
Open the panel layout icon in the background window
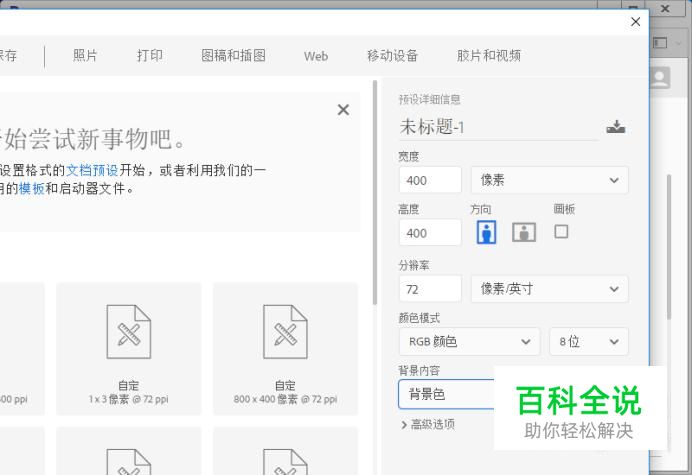(660, 43)
